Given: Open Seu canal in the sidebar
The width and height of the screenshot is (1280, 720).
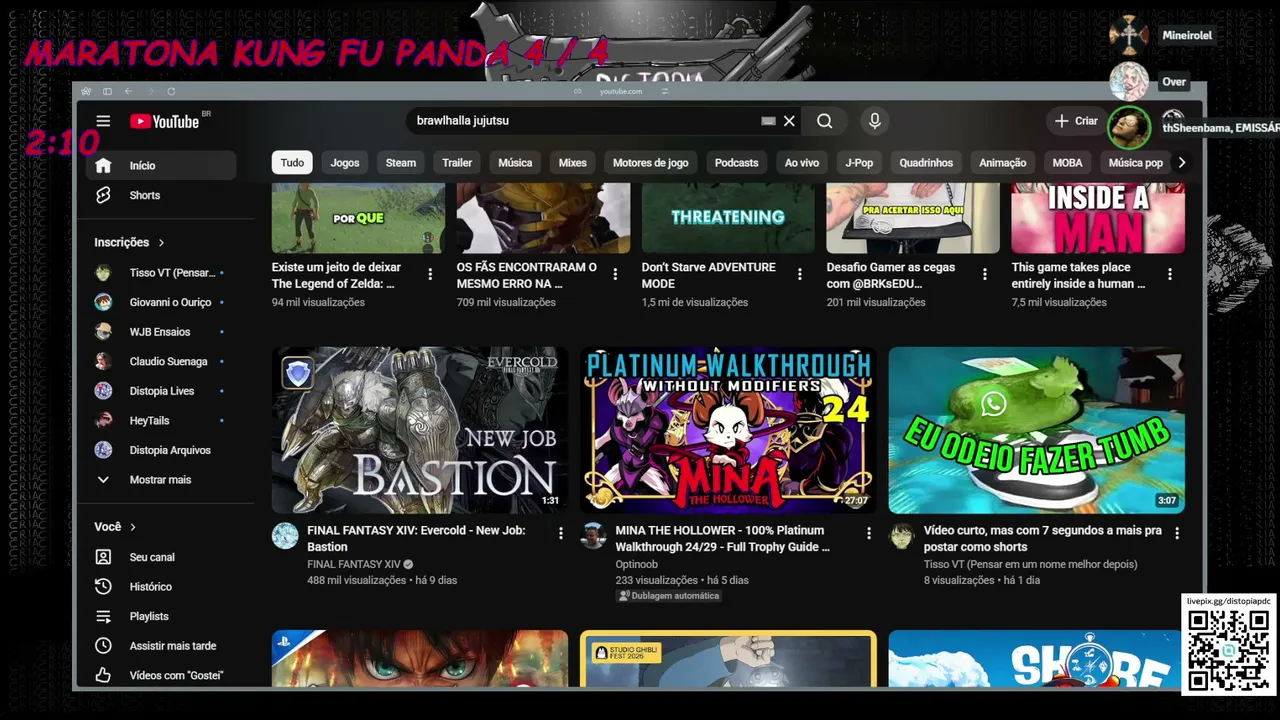Looking at the screenshot, I should [x=161, y=557].
